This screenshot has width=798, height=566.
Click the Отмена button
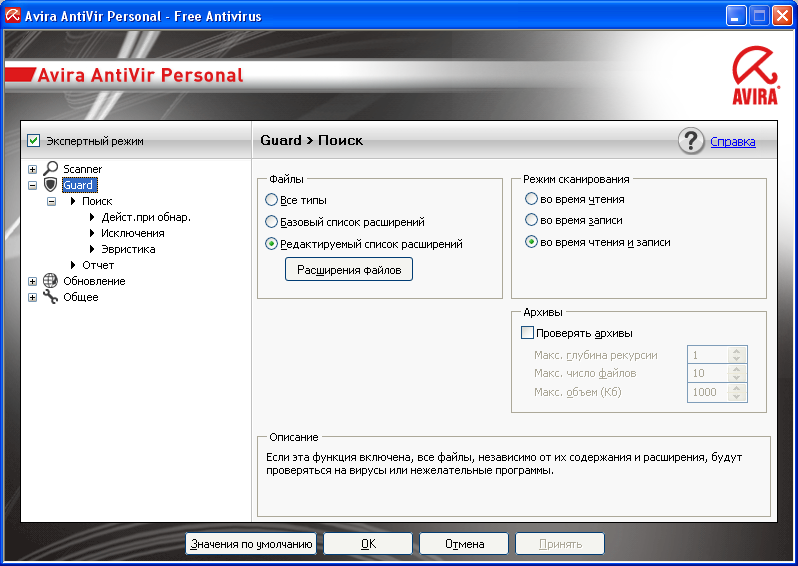pyautogui.click(x=464, y=544)
